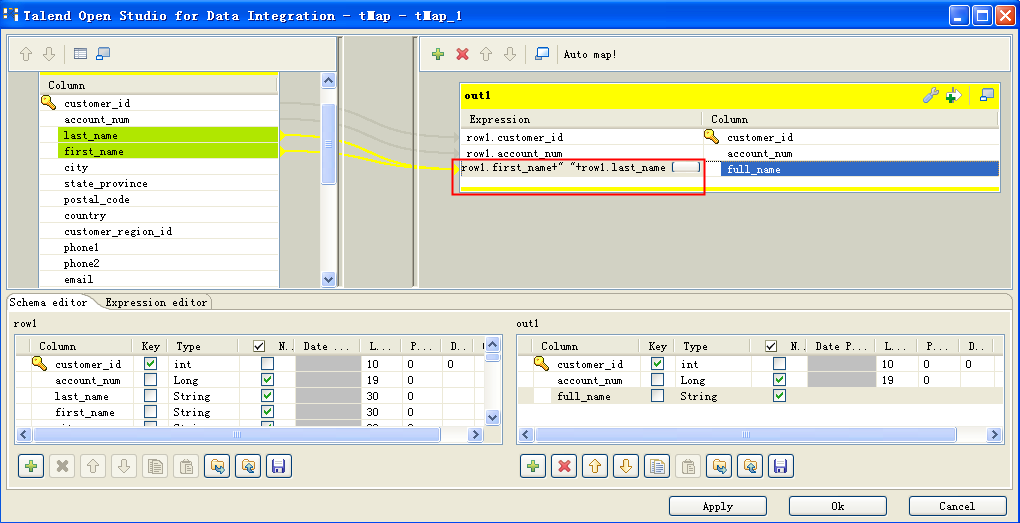Check Key box for out1 account_num
The image size is (1020, 523).
point(657,380)
